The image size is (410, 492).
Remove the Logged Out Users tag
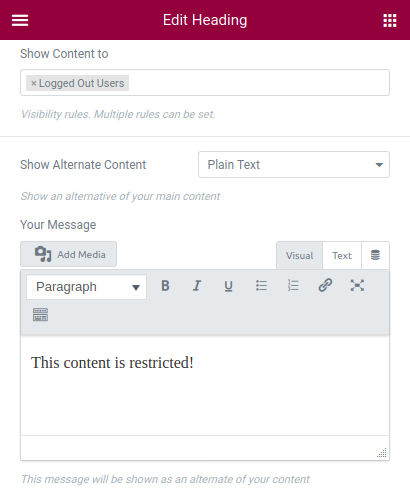pyautogui.click(x=34, y=83)
